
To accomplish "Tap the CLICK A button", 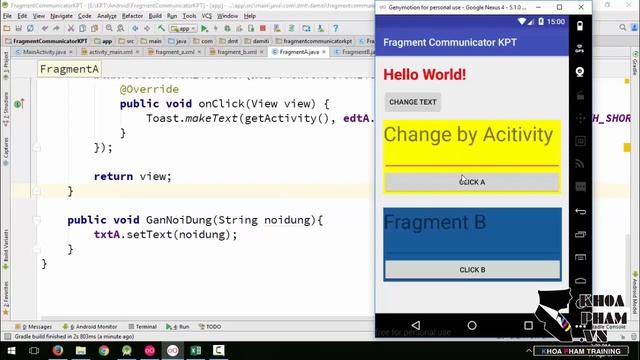I will pyautogui.click(x=472, y=182).
